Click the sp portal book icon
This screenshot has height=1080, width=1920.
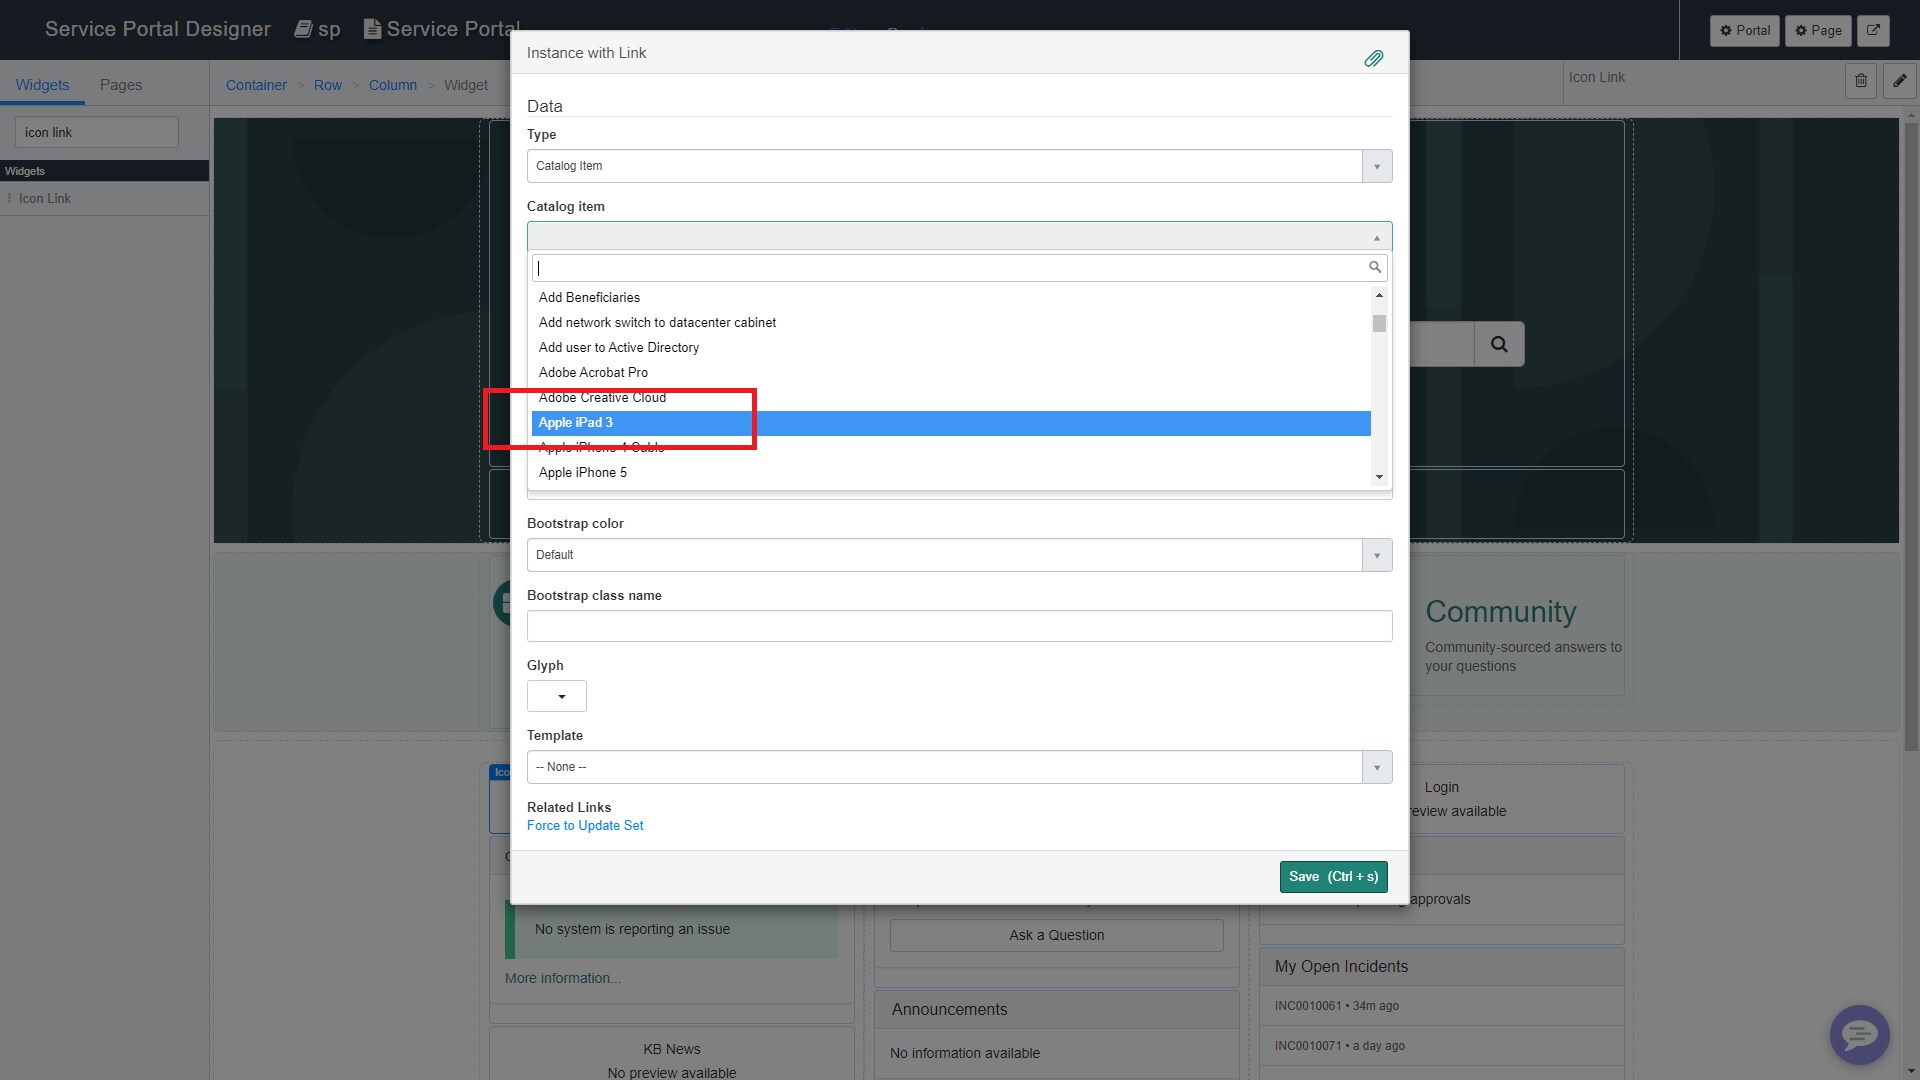click(303, 29)
